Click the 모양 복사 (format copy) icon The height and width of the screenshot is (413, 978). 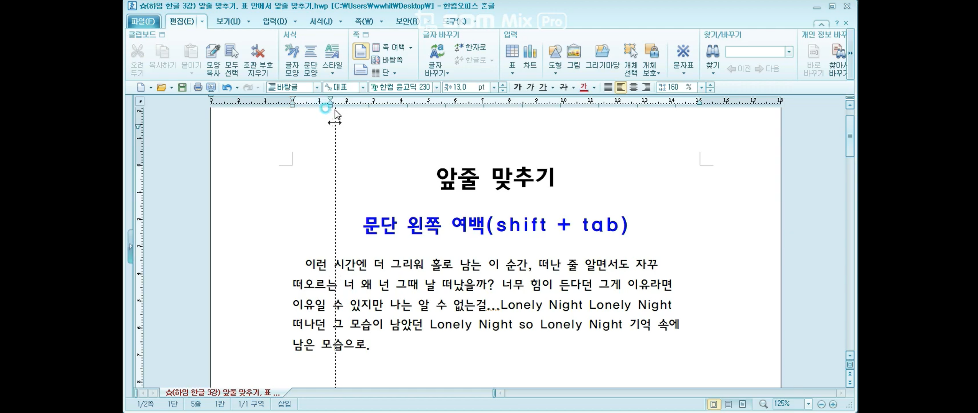click(213, 57)
